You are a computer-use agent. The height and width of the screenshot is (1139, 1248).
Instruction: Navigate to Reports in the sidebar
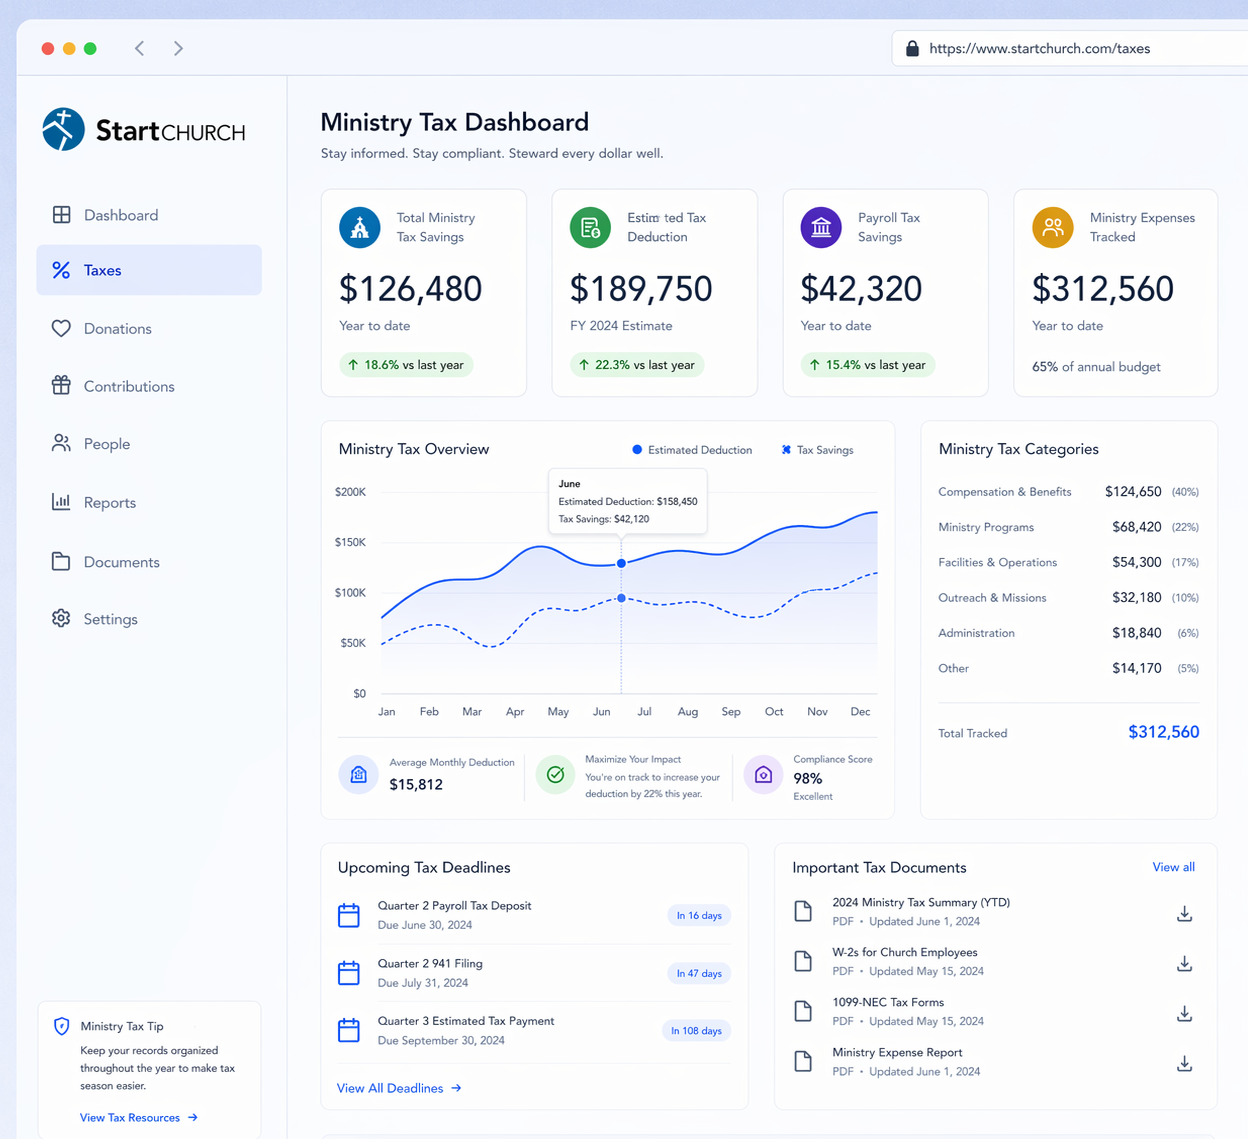[109, 503]
